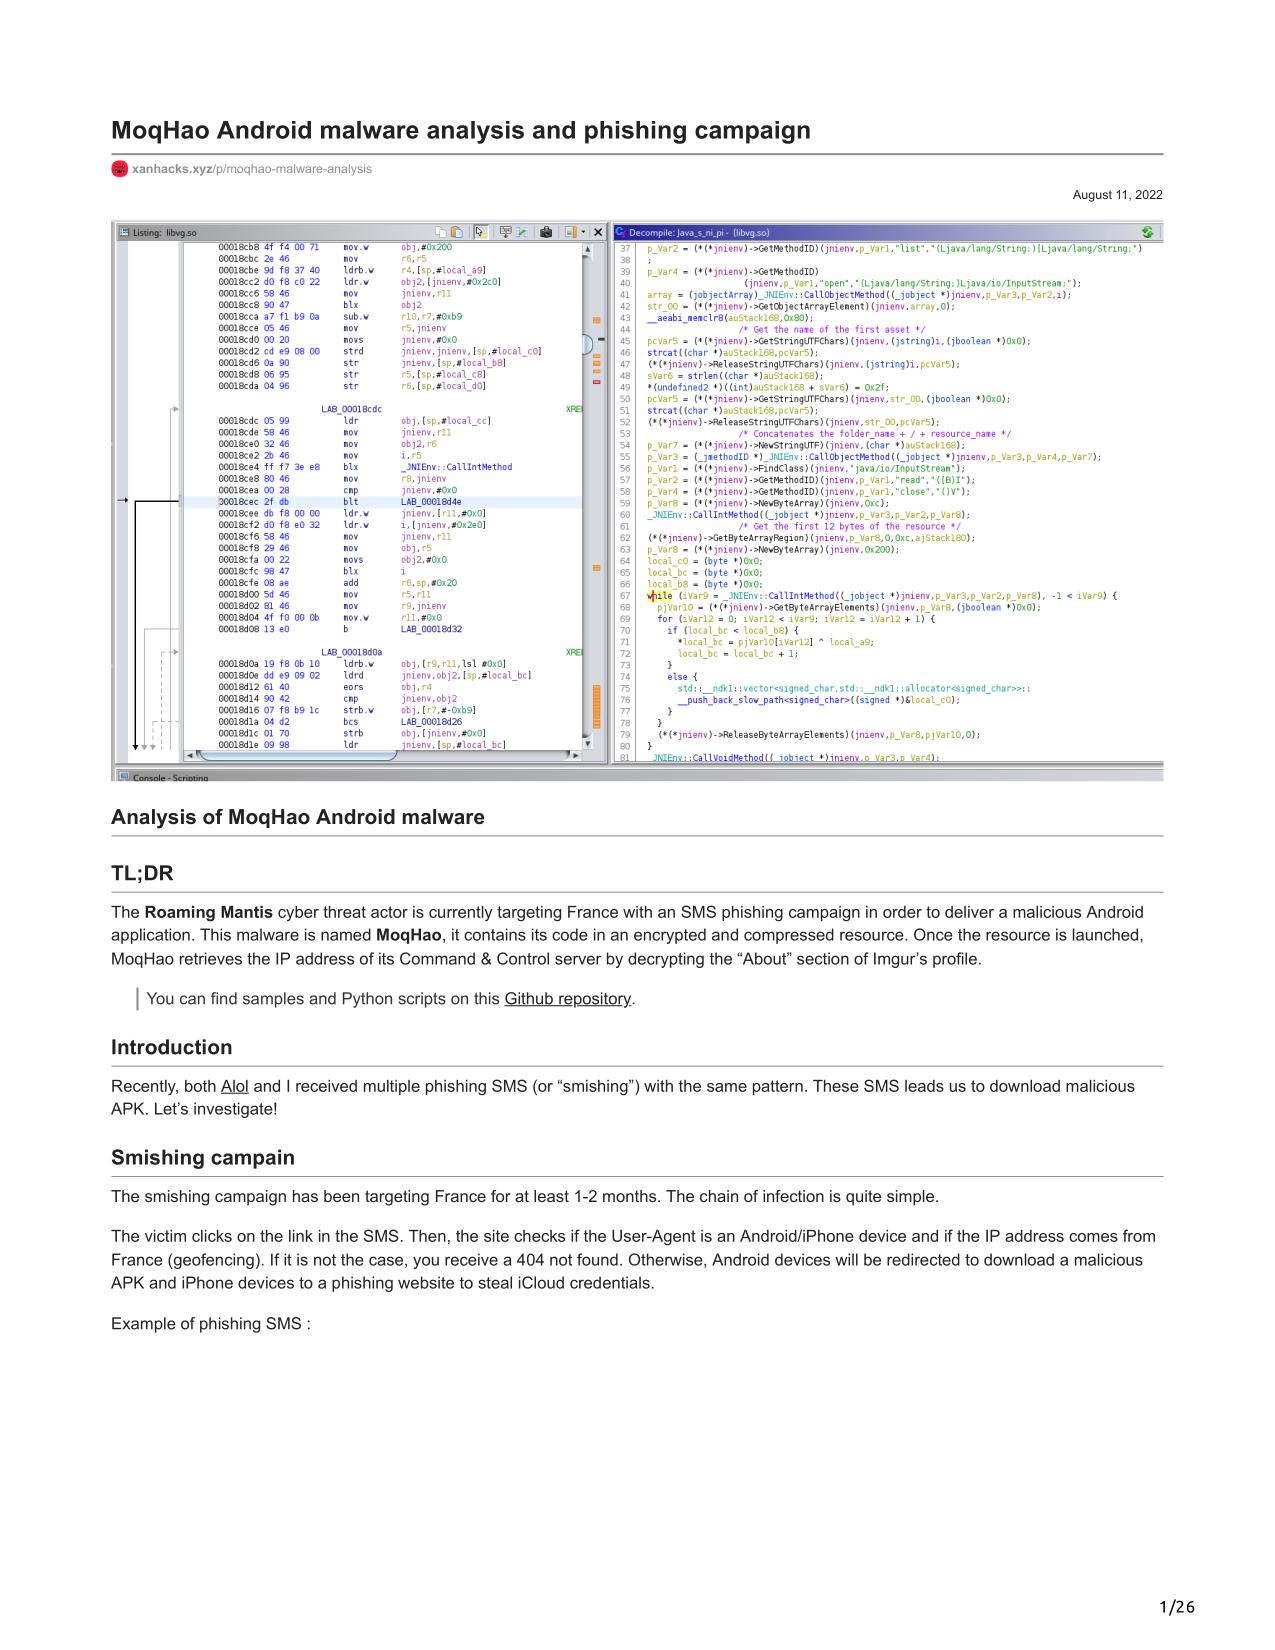Click comment 'Get the name of the first asset'

832,330
